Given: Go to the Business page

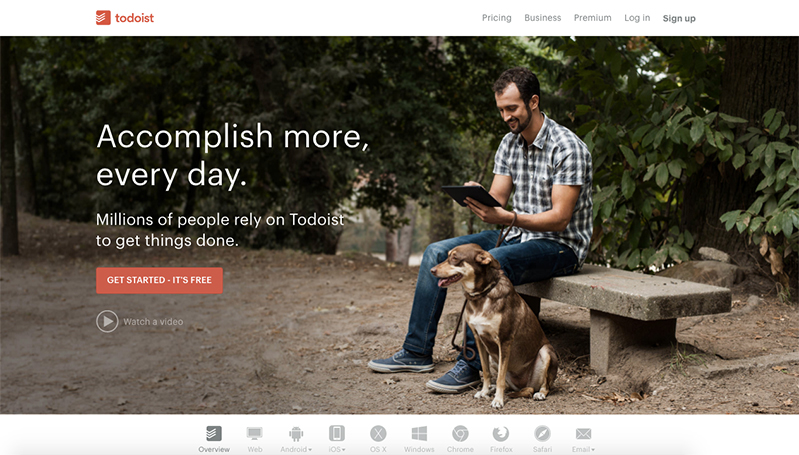Looking at the screenshot, I should (543, 18).
